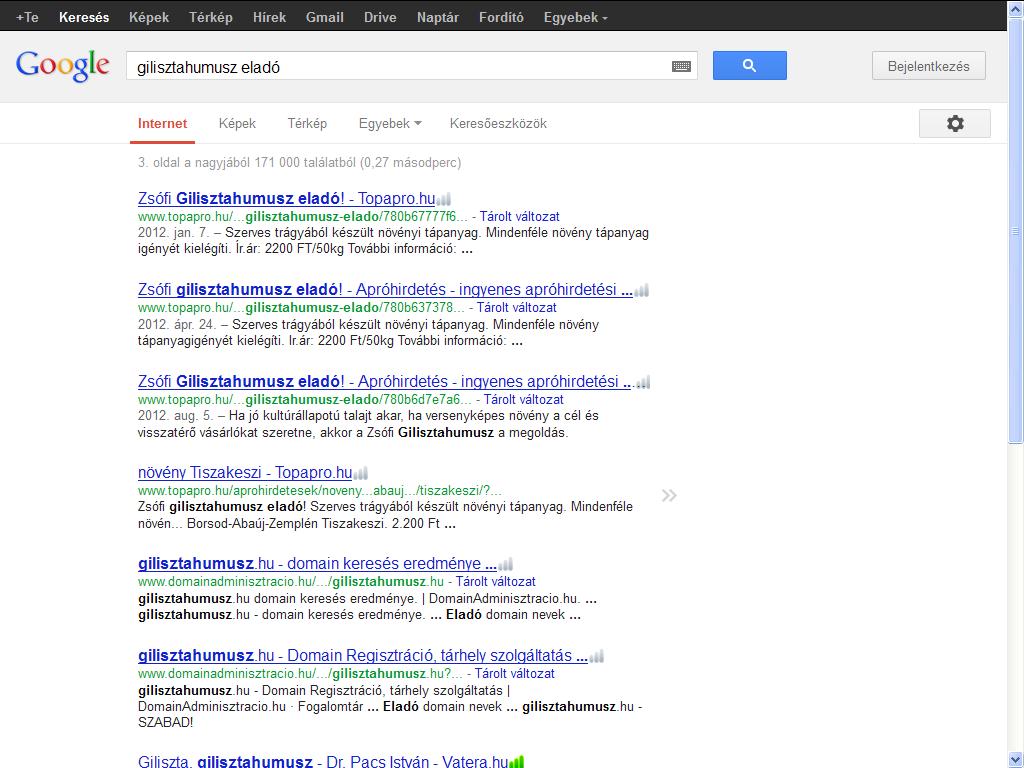Open Képek in the black top bar

coord(149,18)
